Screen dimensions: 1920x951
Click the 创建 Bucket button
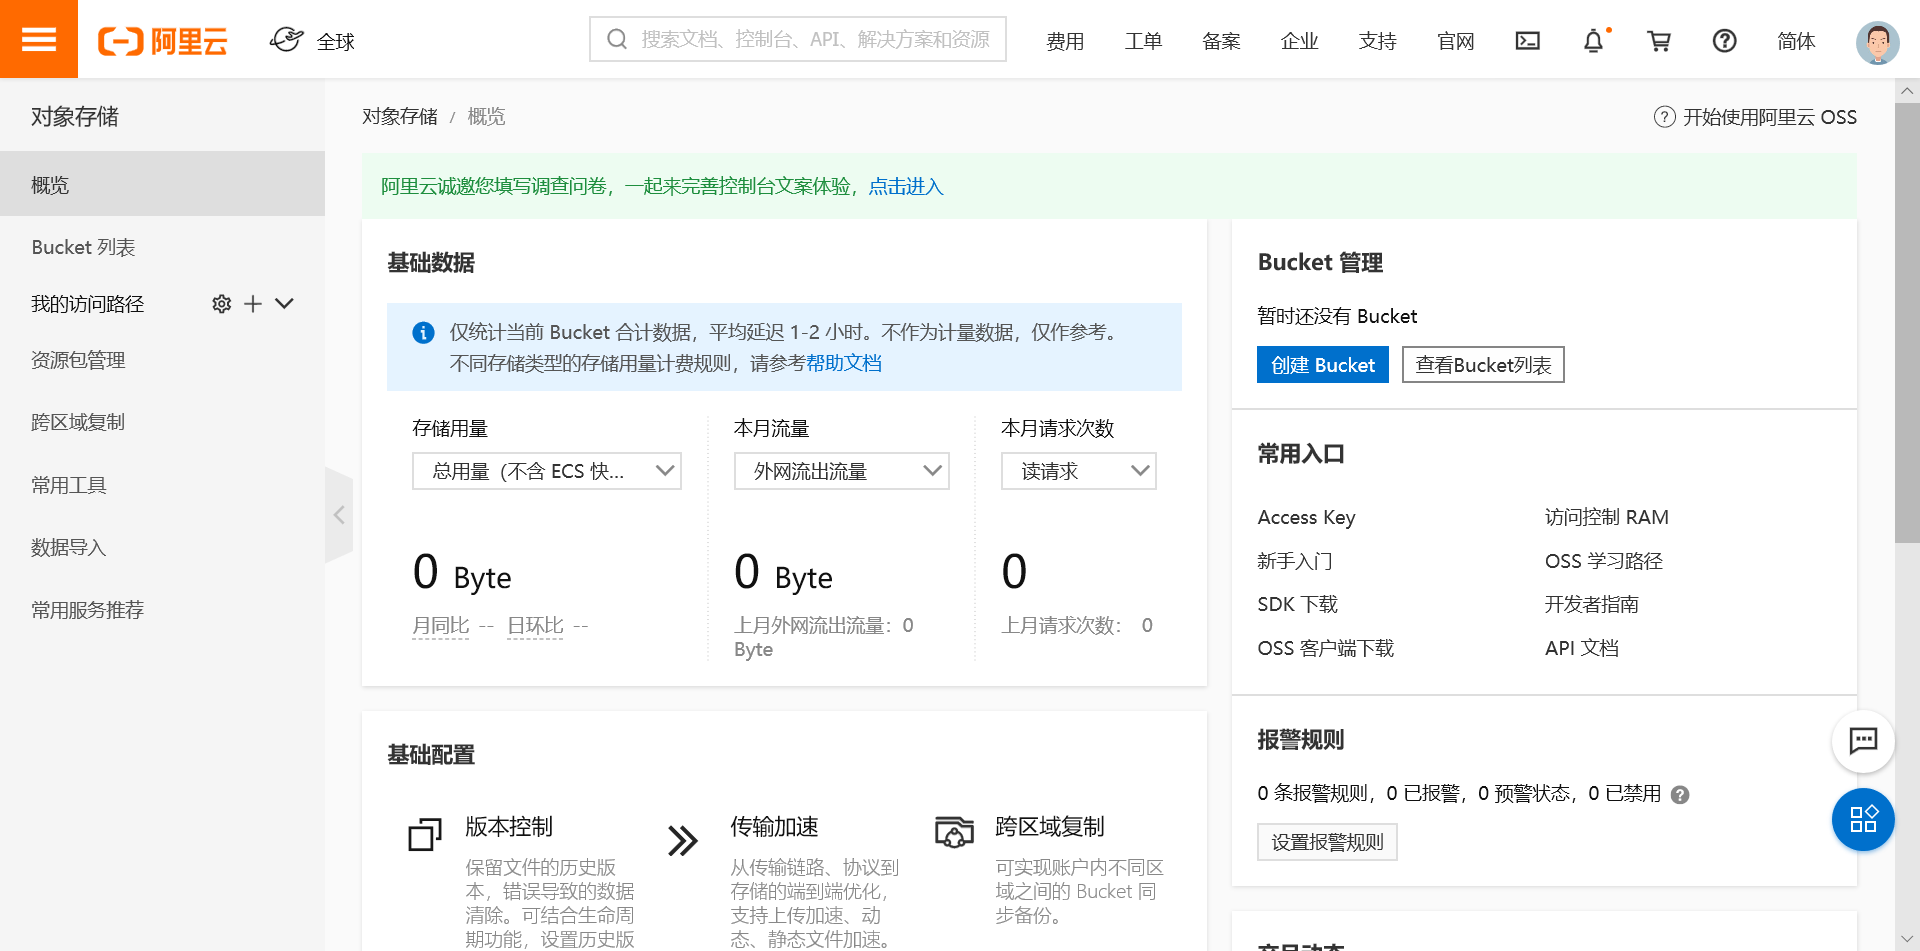click(1322, 365)
